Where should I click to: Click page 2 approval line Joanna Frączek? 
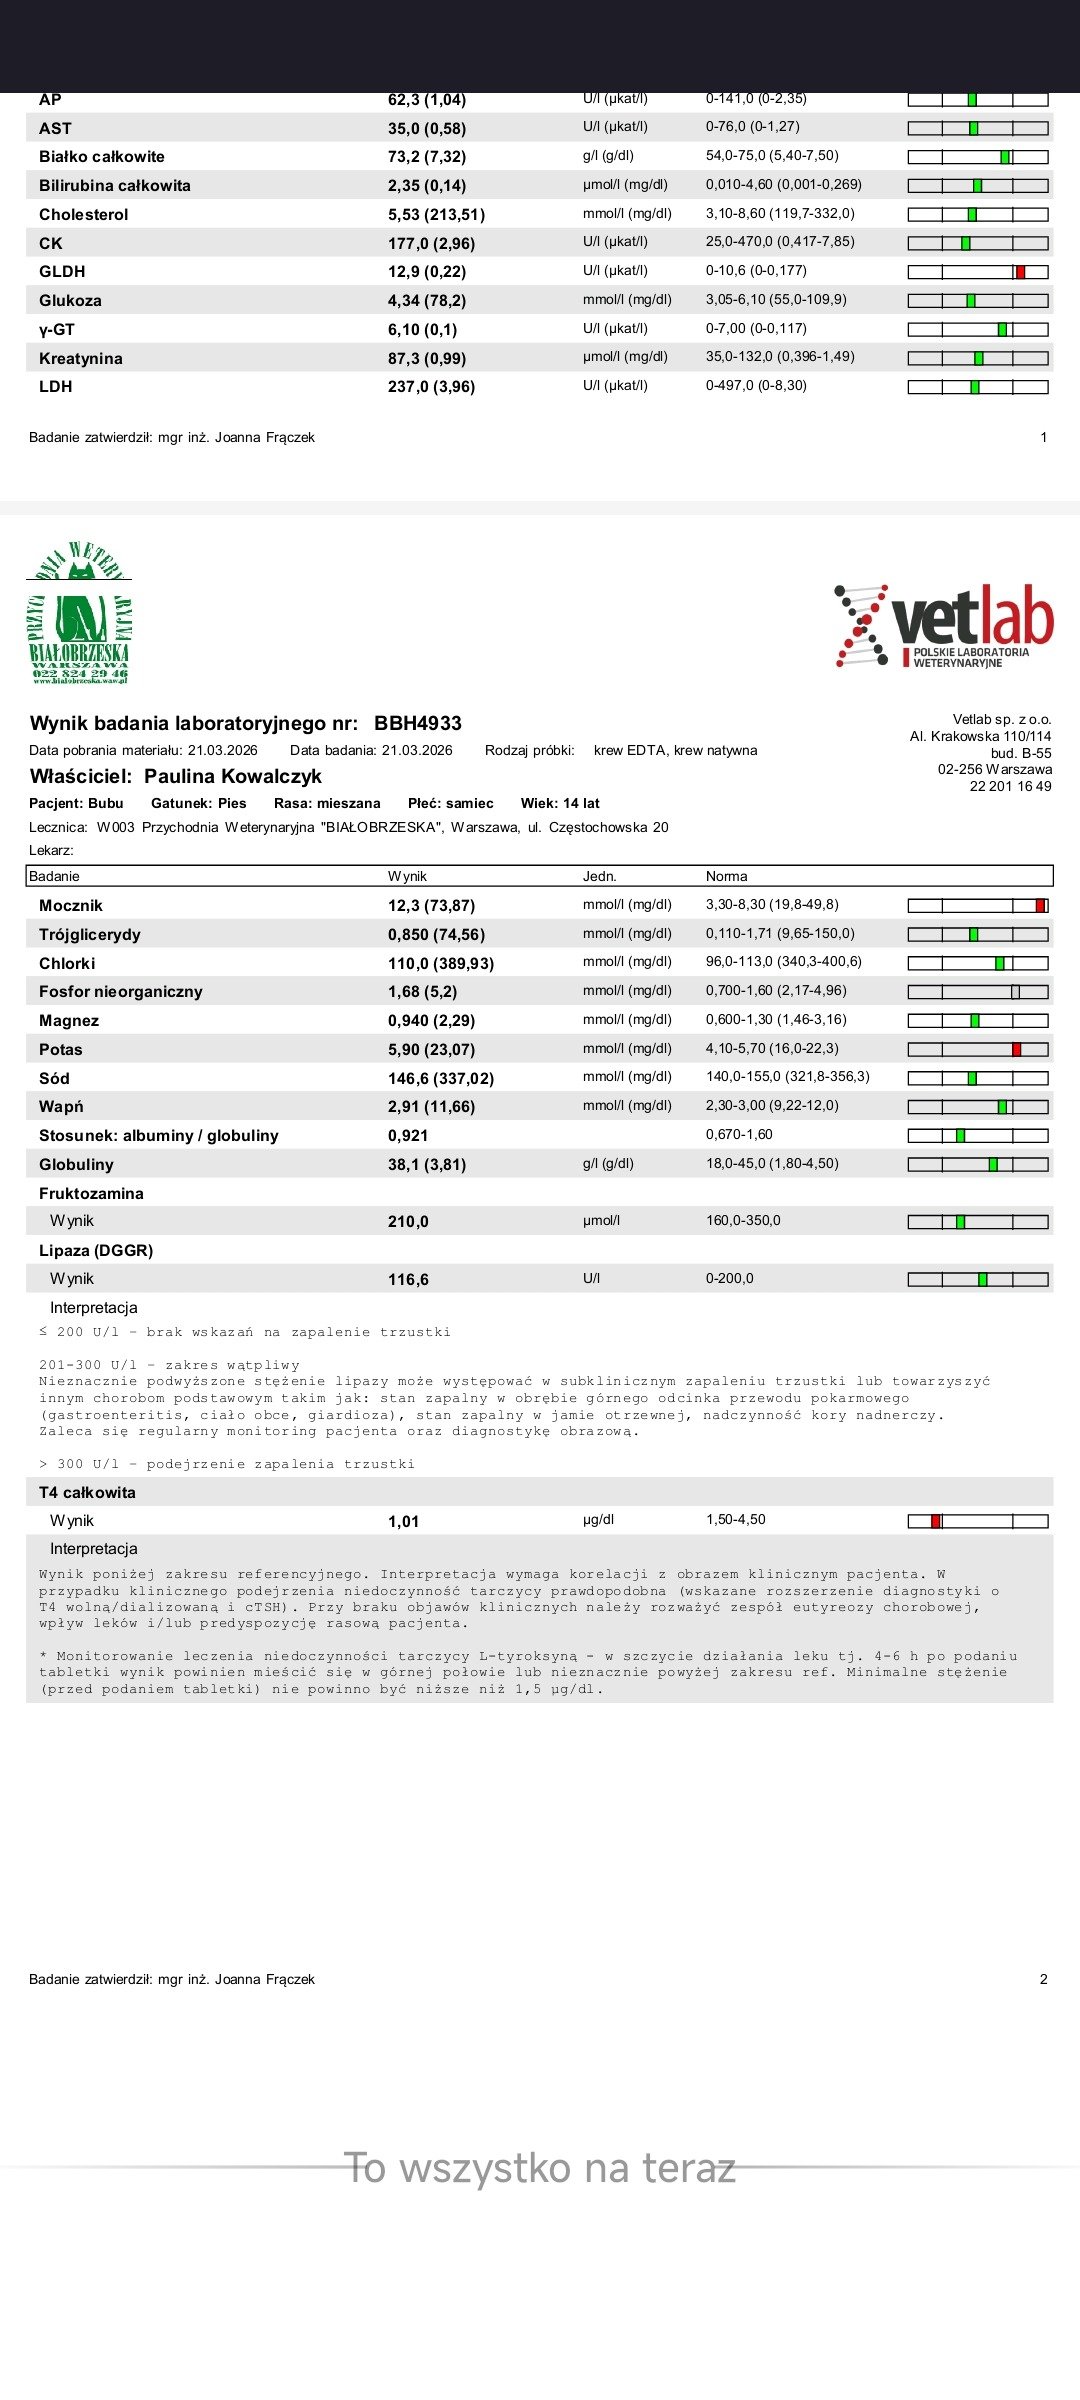point(172,1979)
